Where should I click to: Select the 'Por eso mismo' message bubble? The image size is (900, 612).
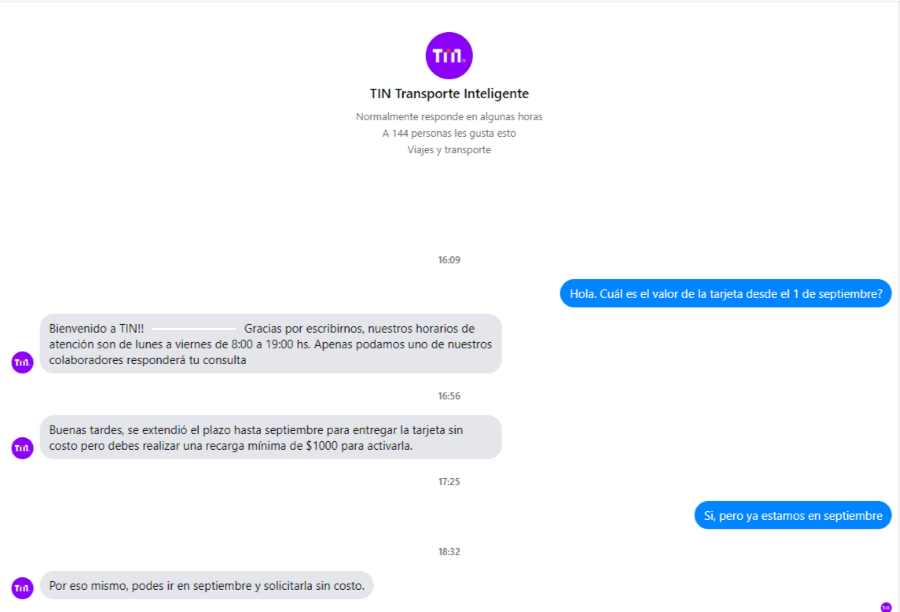click(206, 585)
